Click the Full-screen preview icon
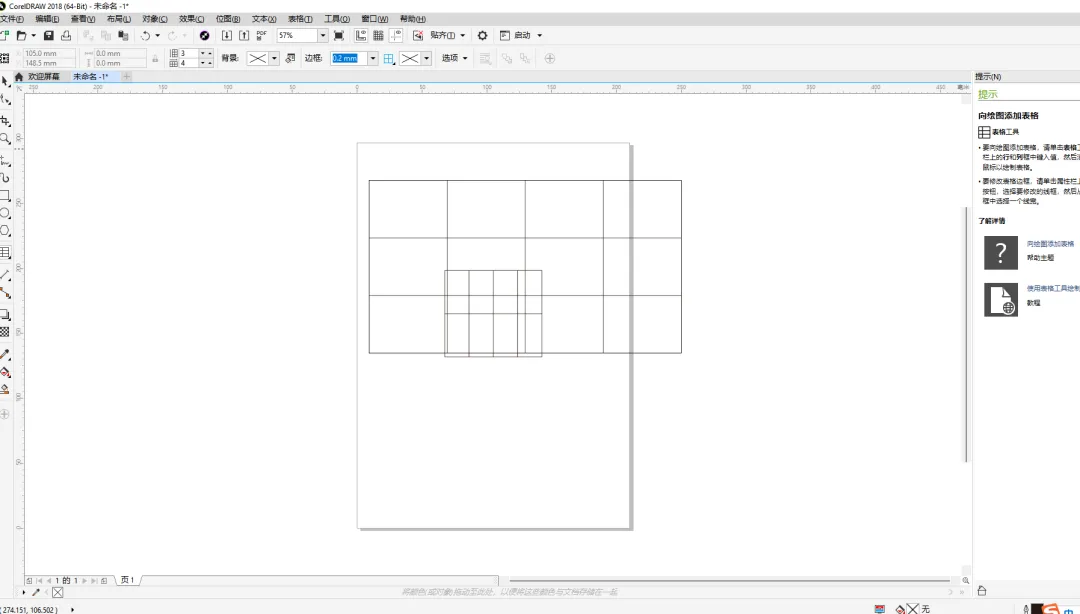 click(339, 35)
